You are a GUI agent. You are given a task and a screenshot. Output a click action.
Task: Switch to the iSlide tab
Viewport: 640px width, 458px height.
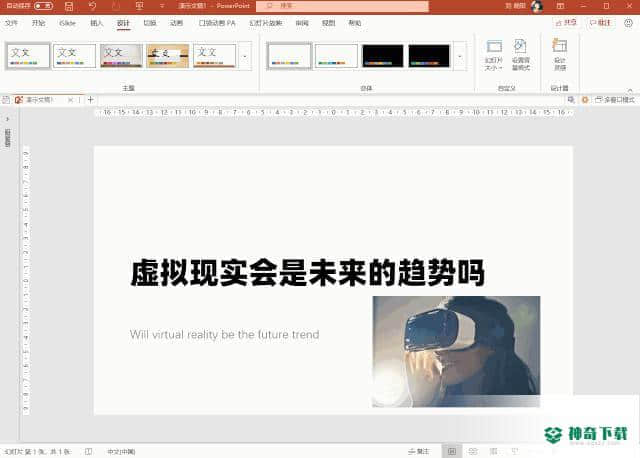pyautogui.click(x=67, y=23)
